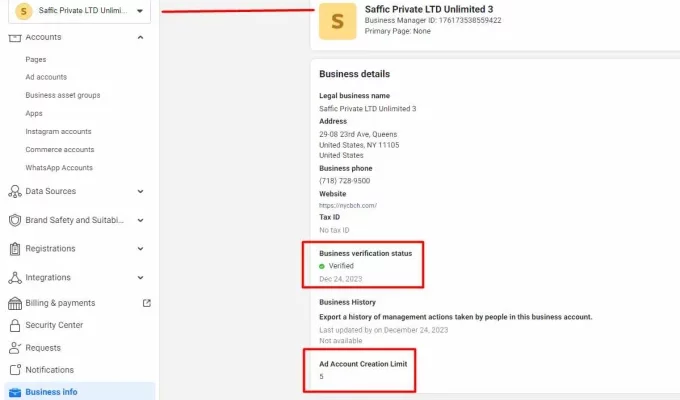Open Billing & payments external link icon
The height and width of the screenshot is (400, 680).
point(147,303)
